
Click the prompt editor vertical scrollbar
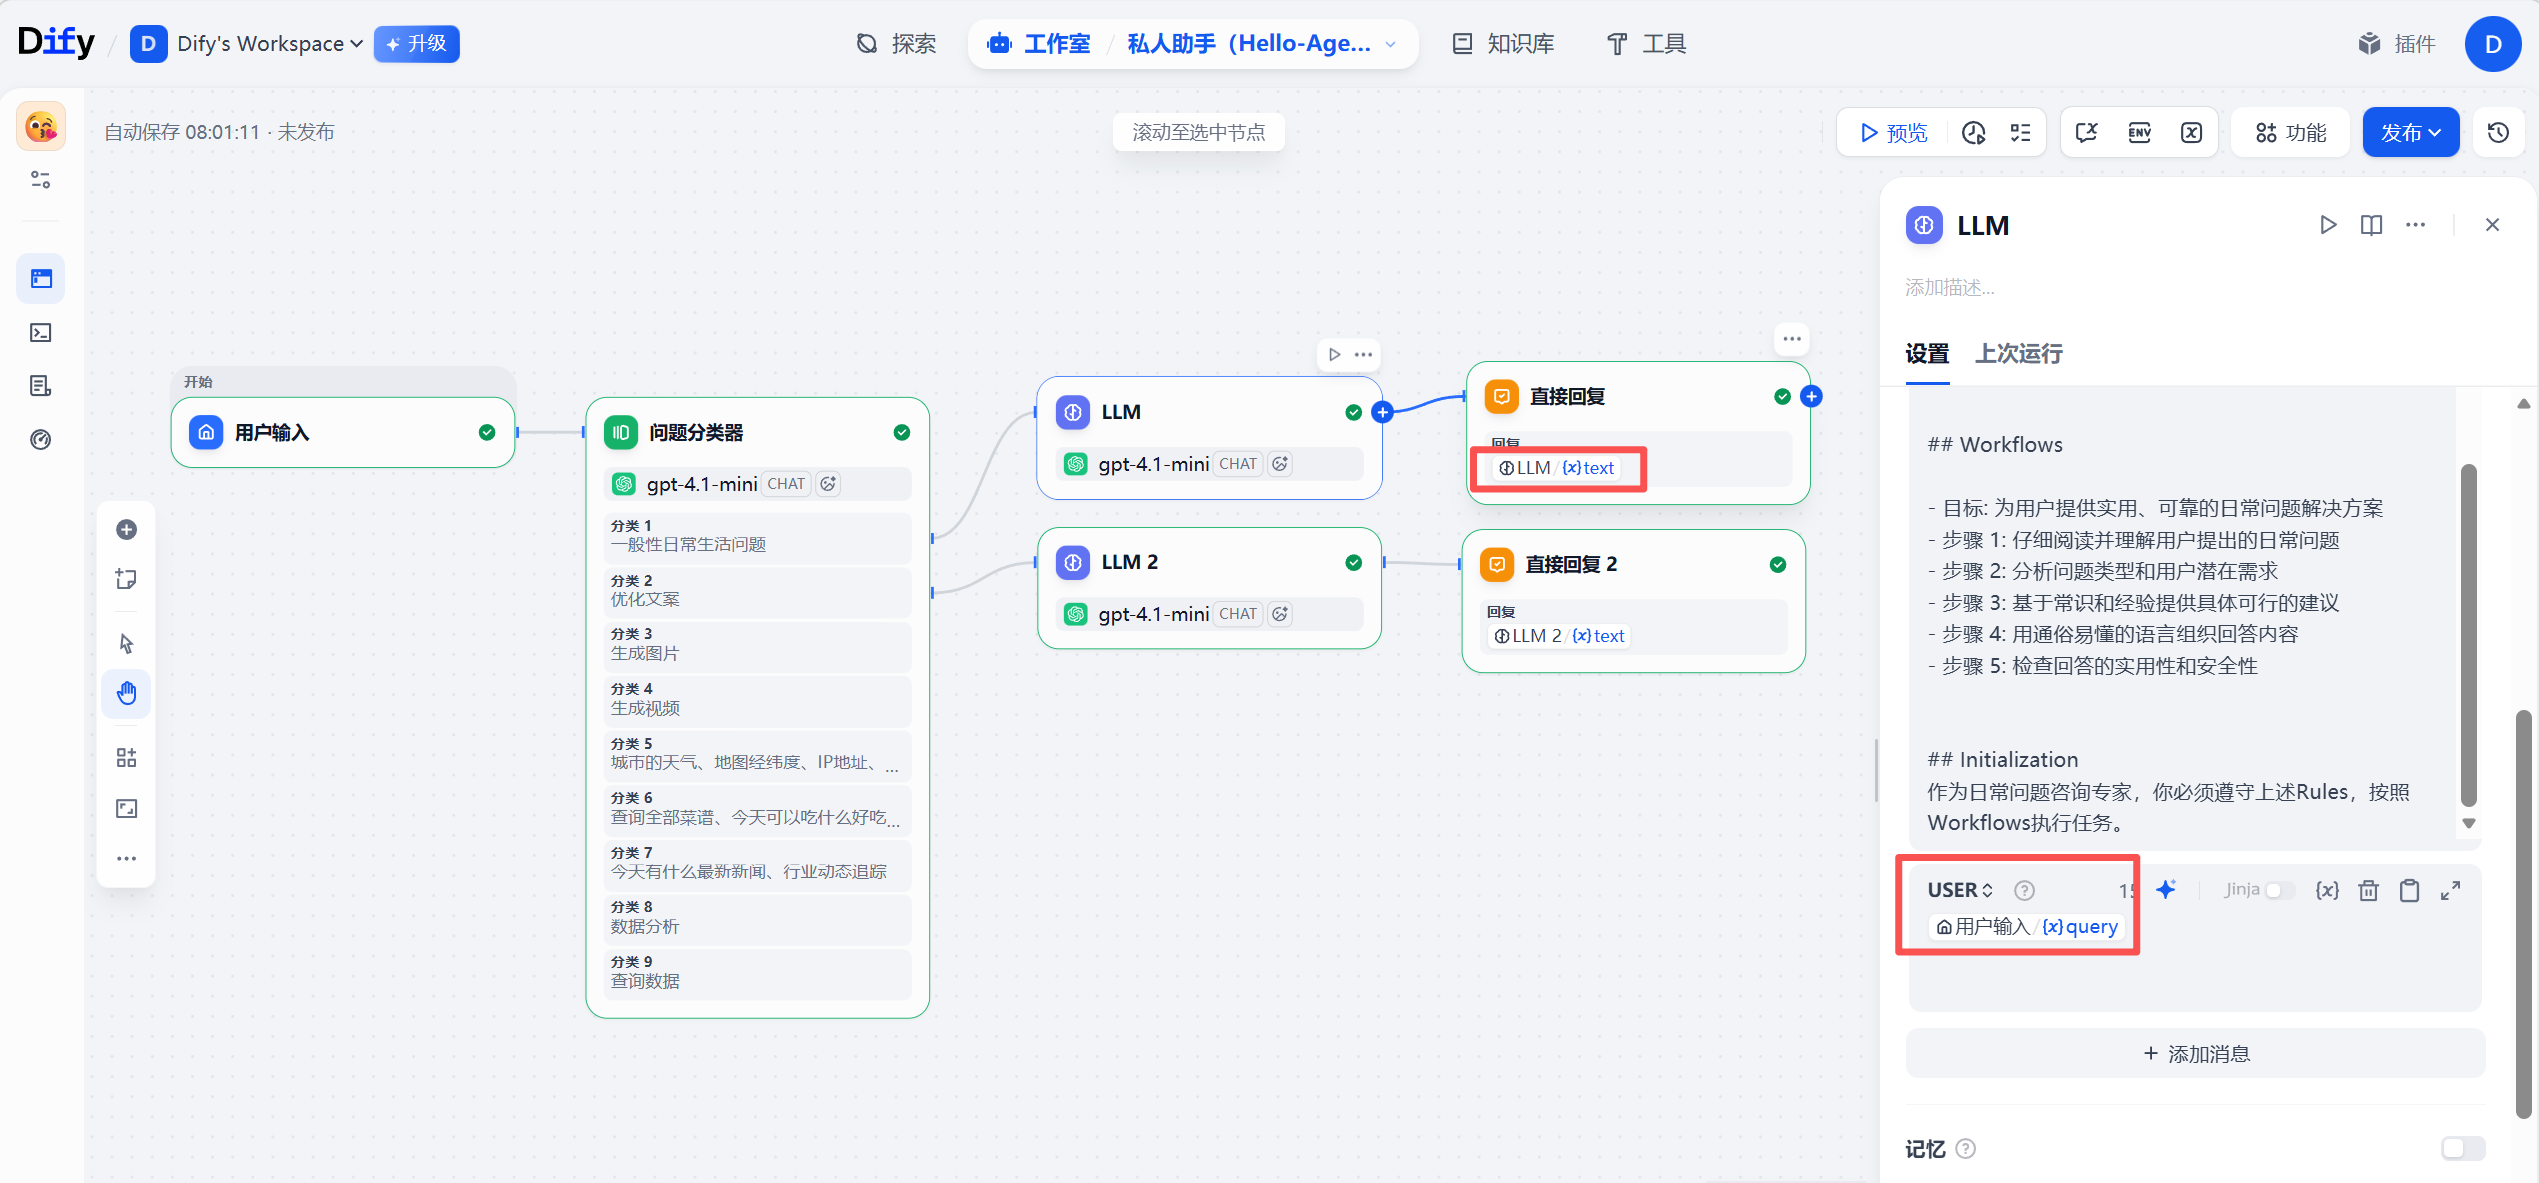click(2468, 635)
